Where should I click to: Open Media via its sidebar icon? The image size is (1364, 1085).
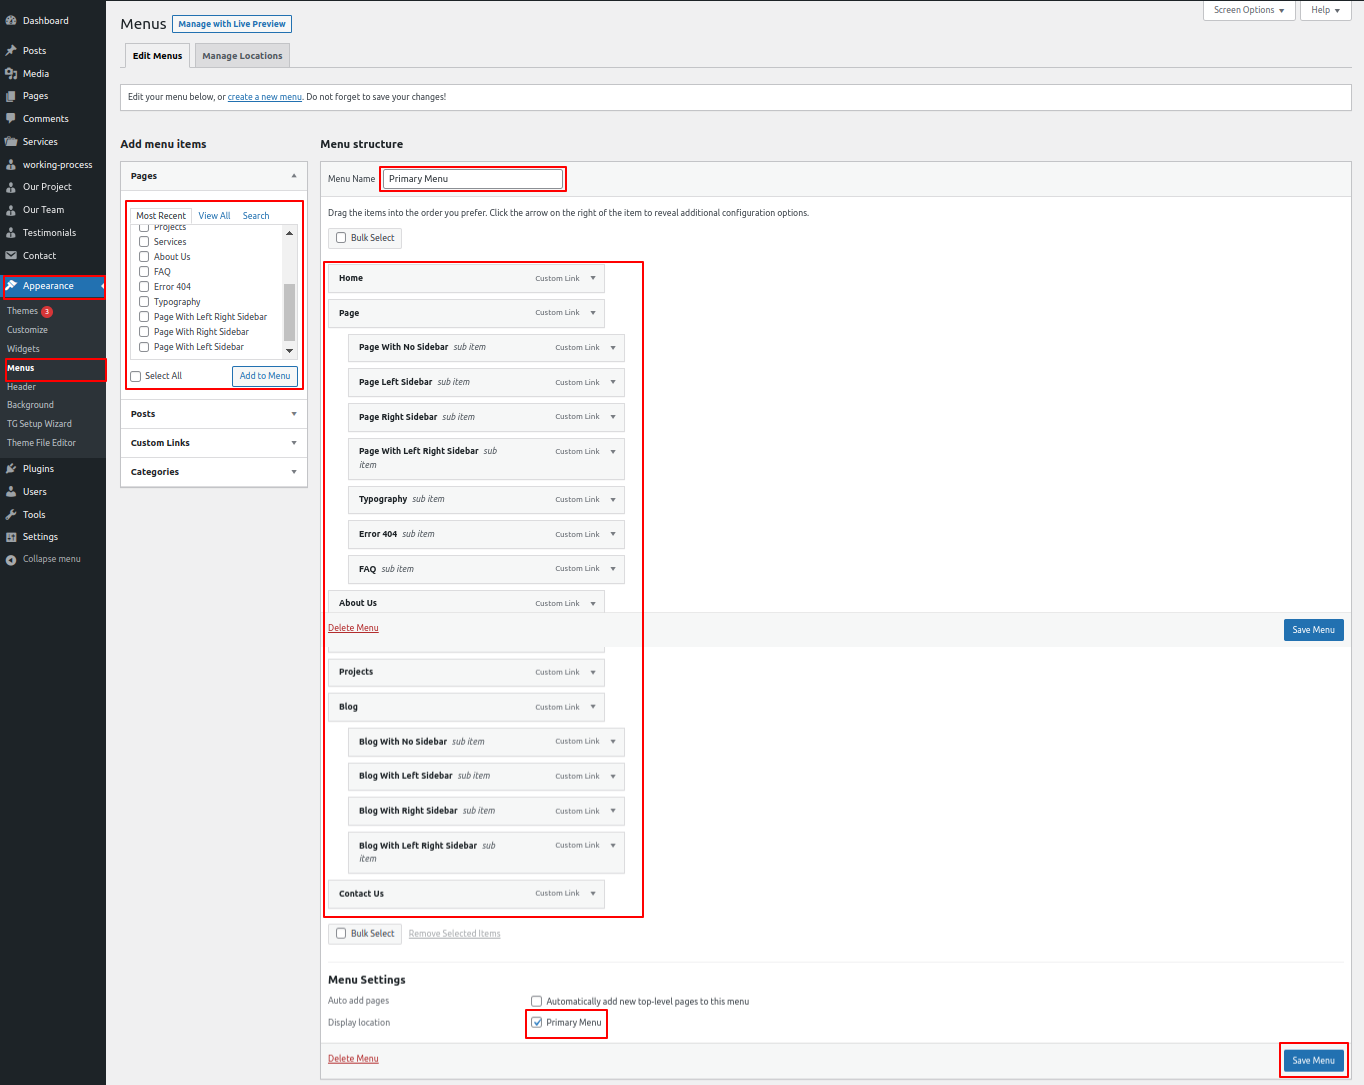click(x=11, y=74)
